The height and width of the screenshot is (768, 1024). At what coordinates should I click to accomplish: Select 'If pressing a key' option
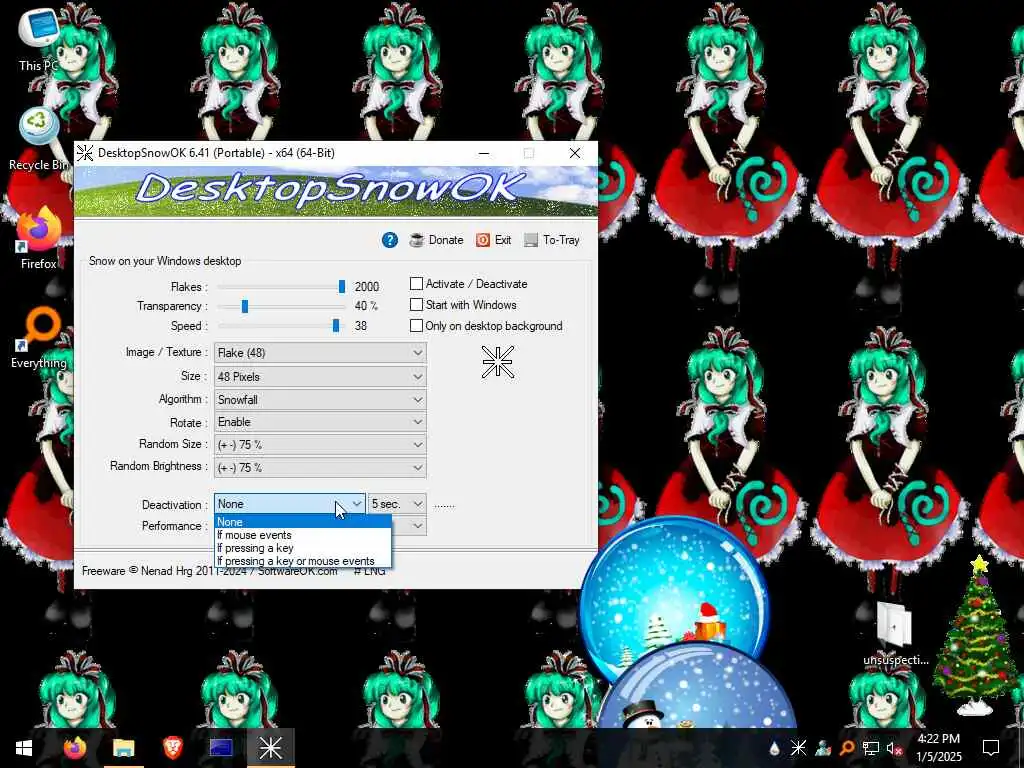pos(303,548)
